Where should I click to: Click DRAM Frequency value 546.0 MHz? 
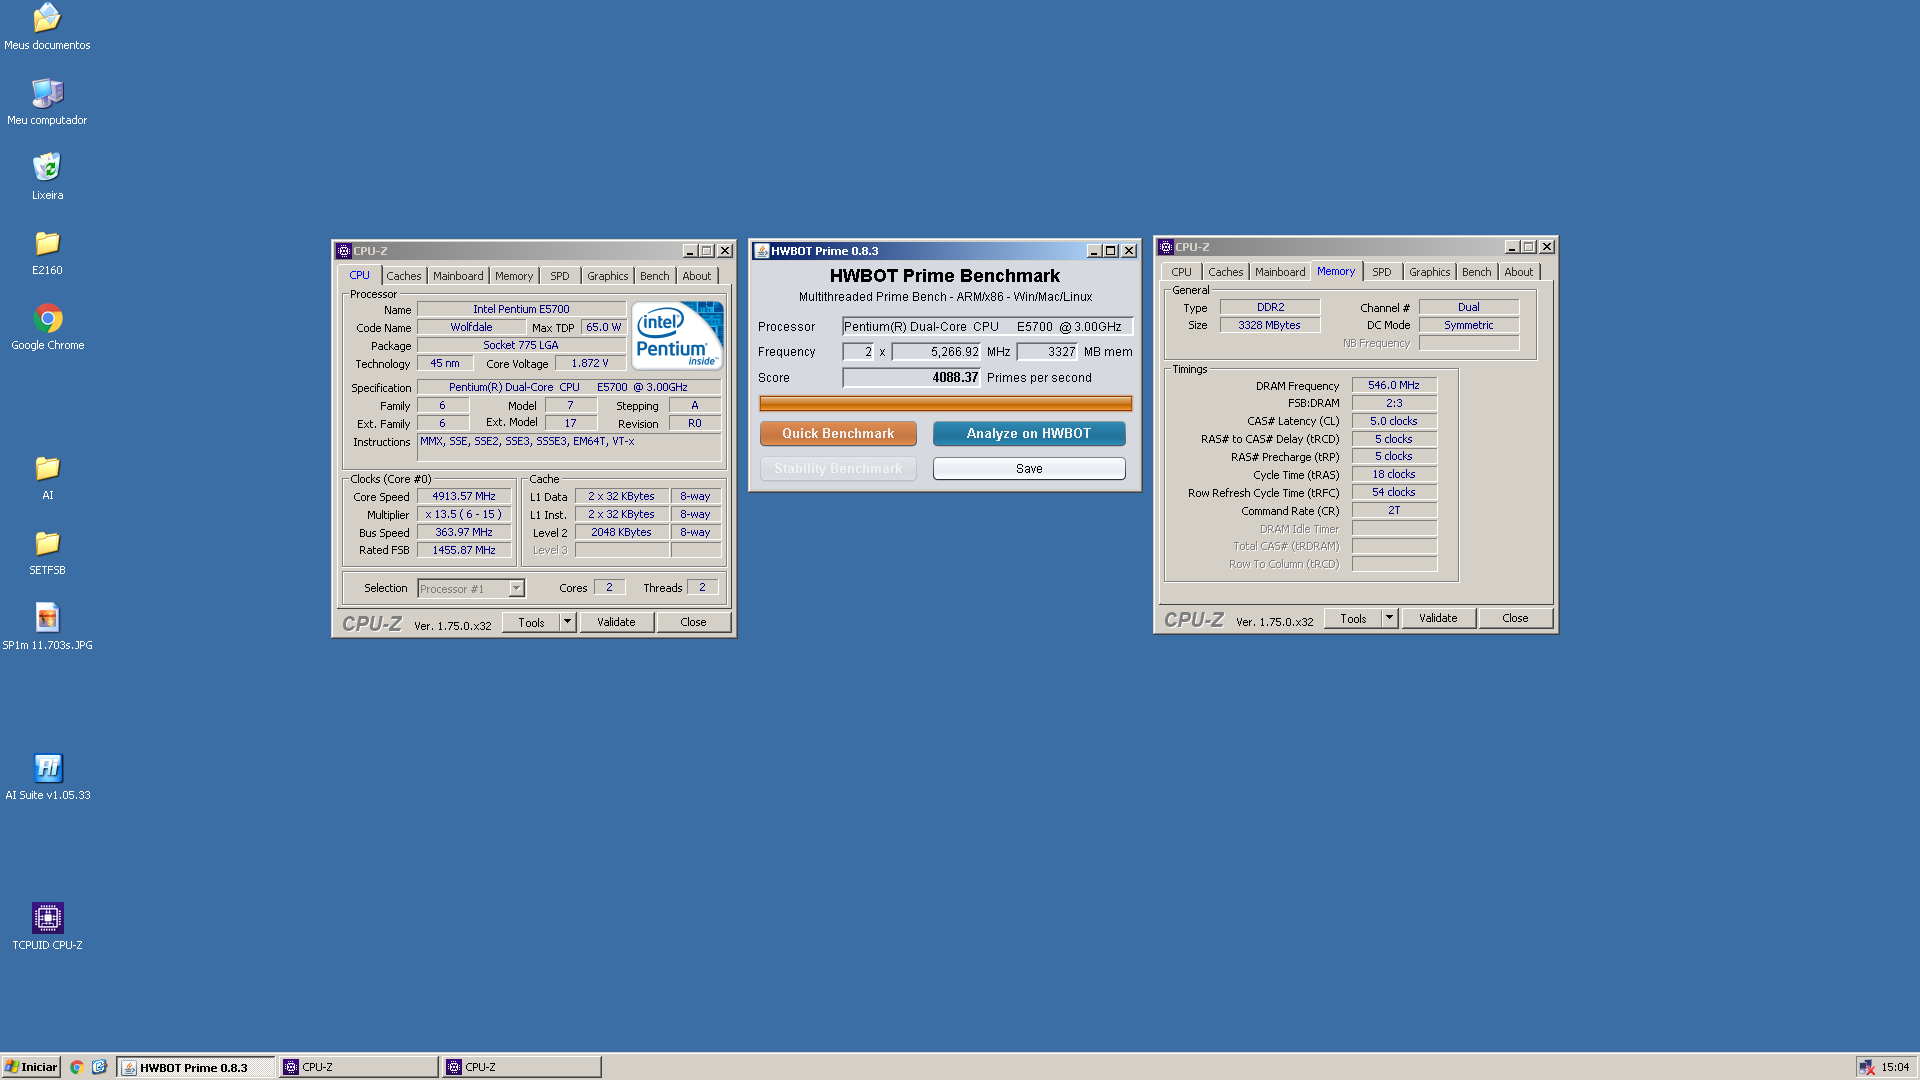1394,385
